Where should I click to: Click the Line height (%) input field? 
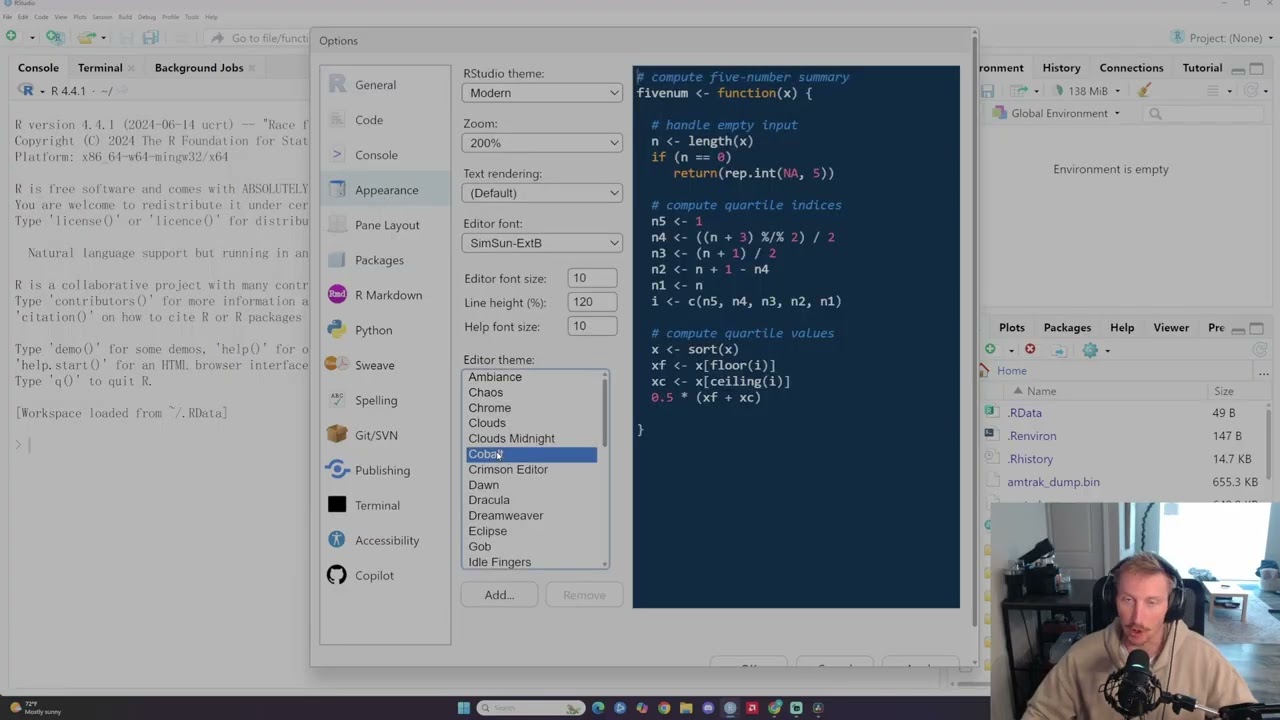pyautogui.click(x=592, y=302)
